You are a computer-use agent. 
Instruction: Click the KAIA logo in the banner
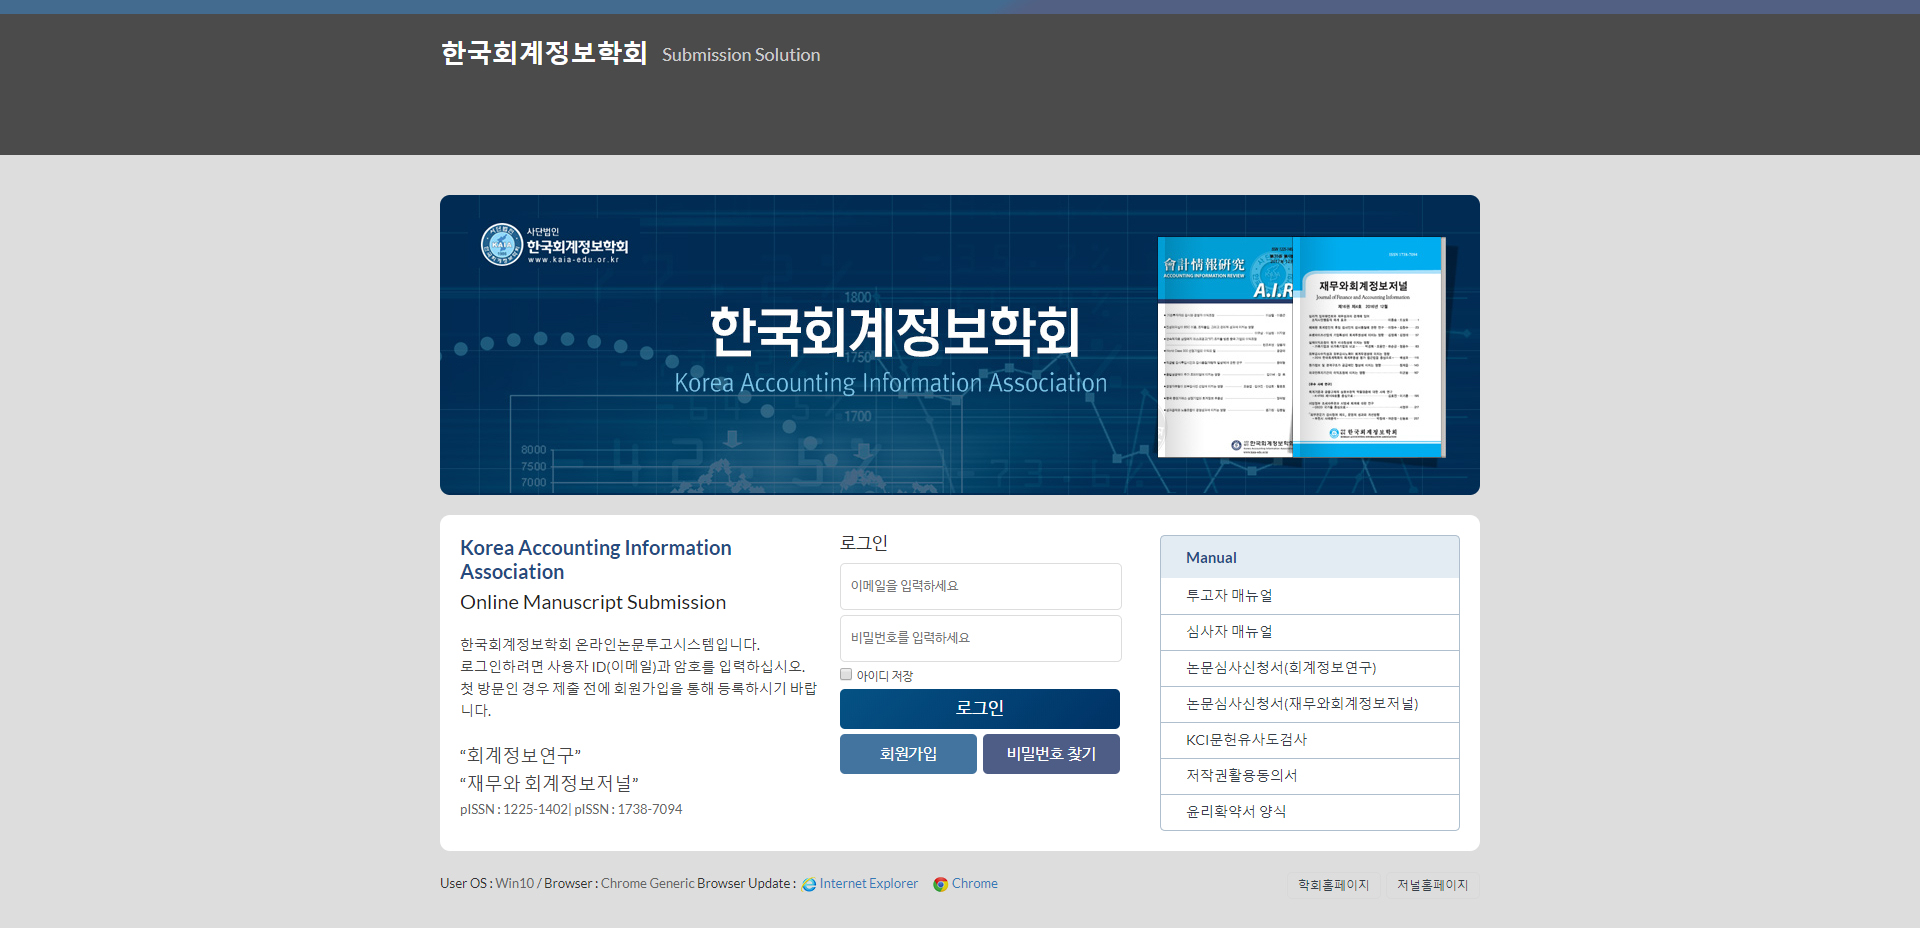555,245
